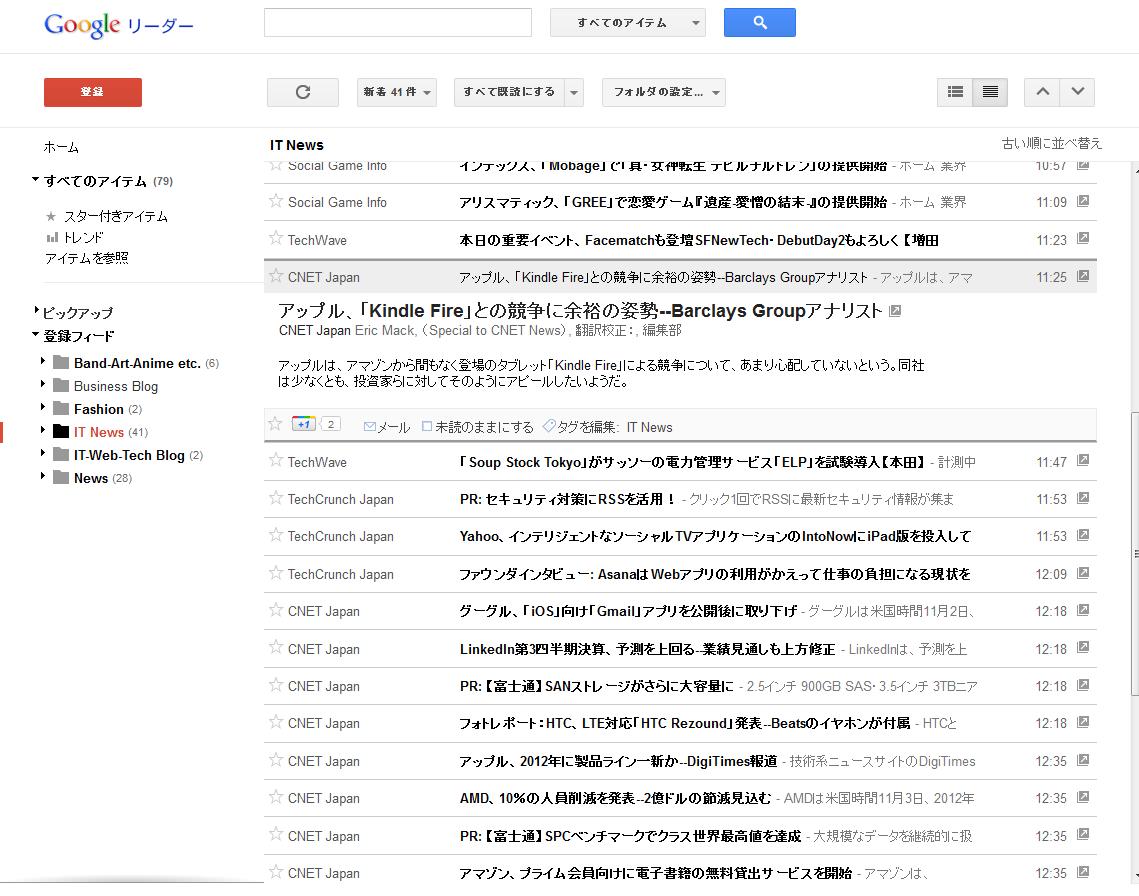Star the opened article in footer bar

(275, 424)
